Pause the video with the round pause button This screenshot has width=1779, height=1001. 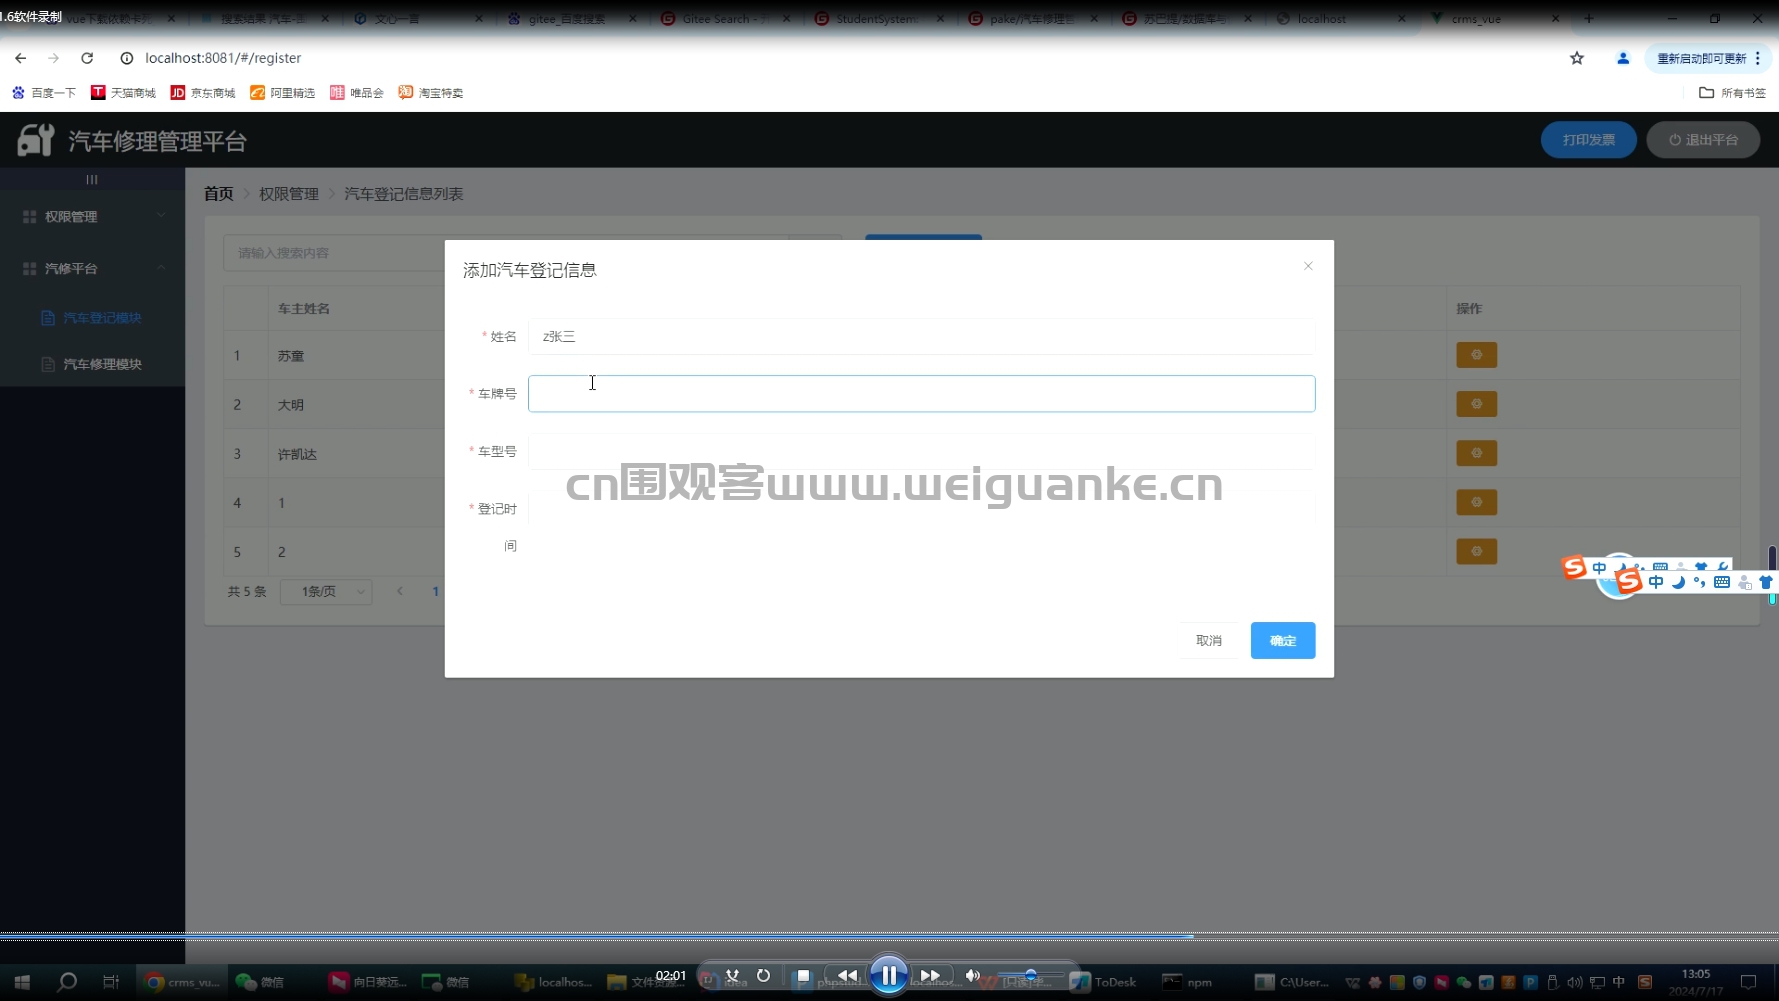(888, 975)
